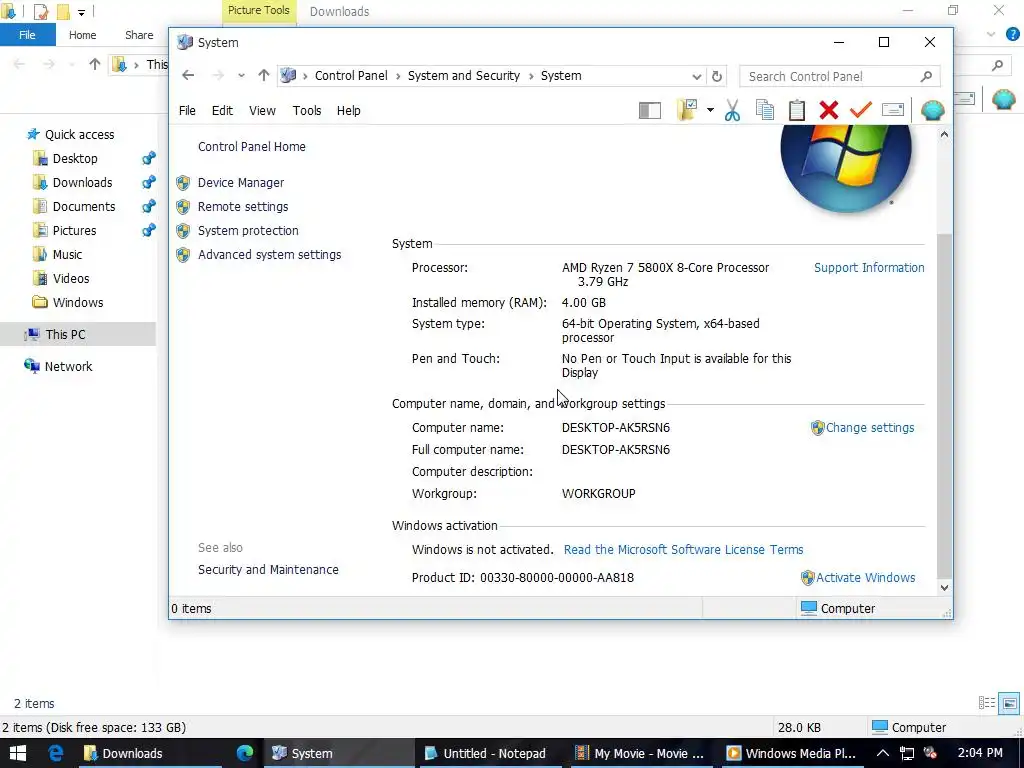The image size is (1024, 768).
Task: Select Pictures in Quick access
Action: tap(74, 231)
